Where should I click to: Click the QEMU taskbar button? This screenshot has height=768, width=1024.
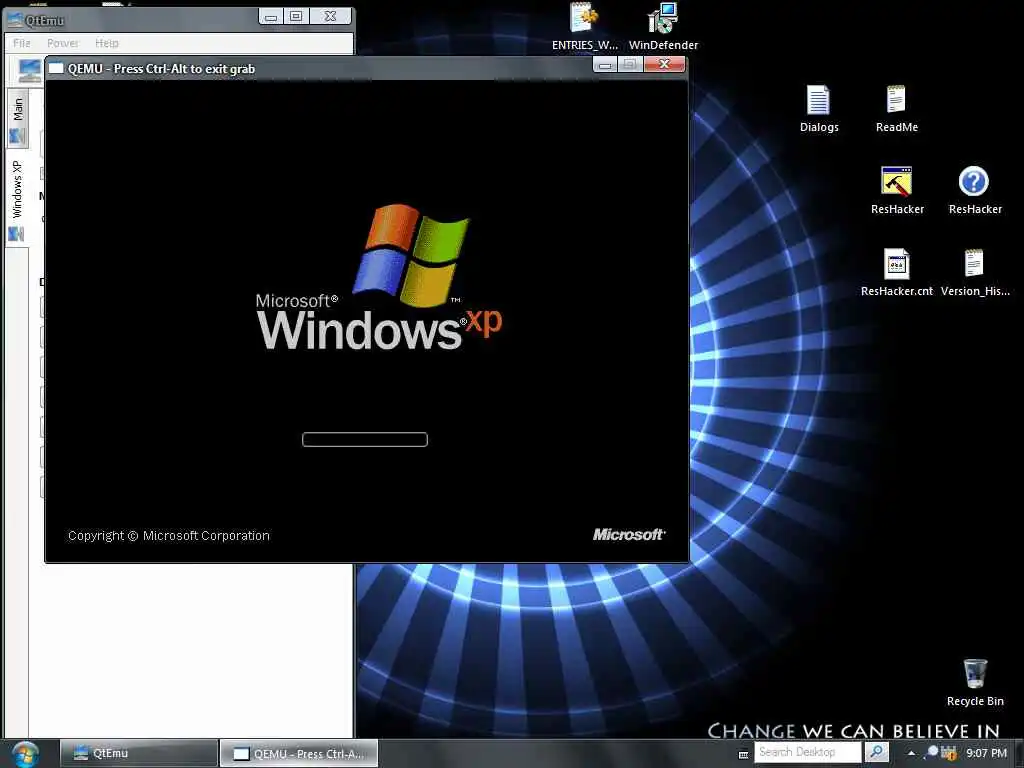click(x=298, y=753)
